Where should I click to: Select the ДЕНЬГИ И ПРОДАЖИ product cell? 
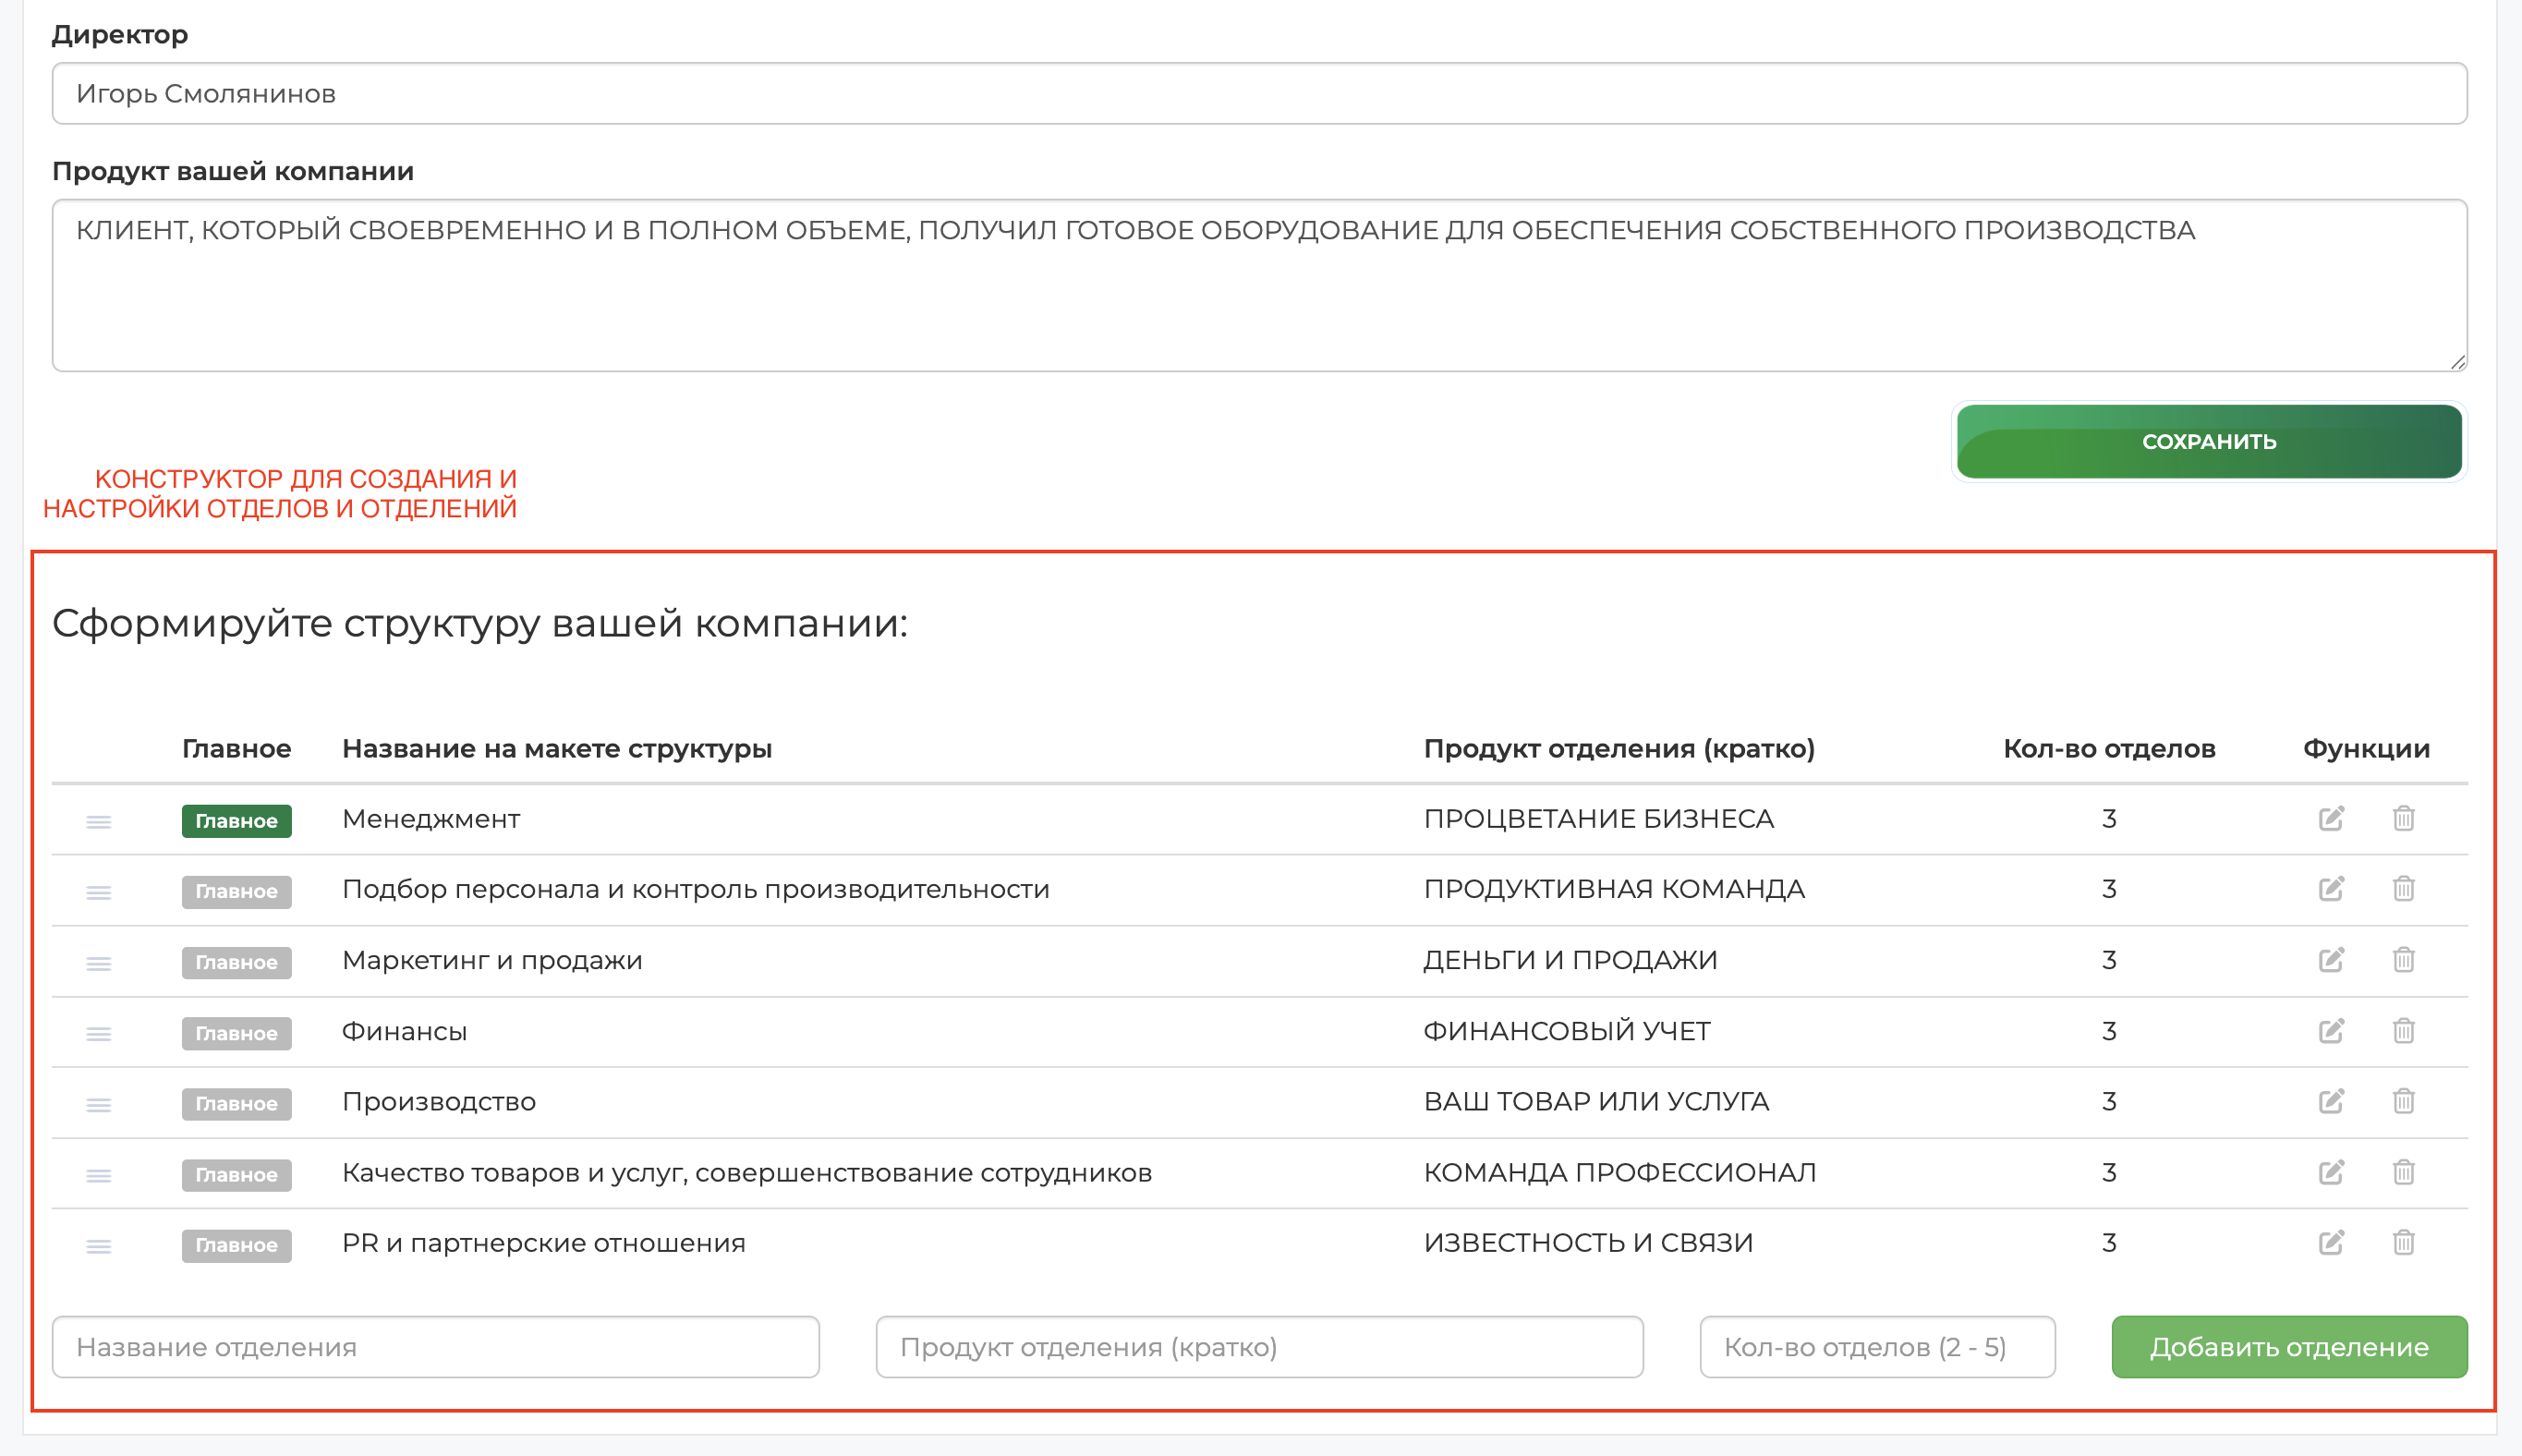pos(1570,960)
